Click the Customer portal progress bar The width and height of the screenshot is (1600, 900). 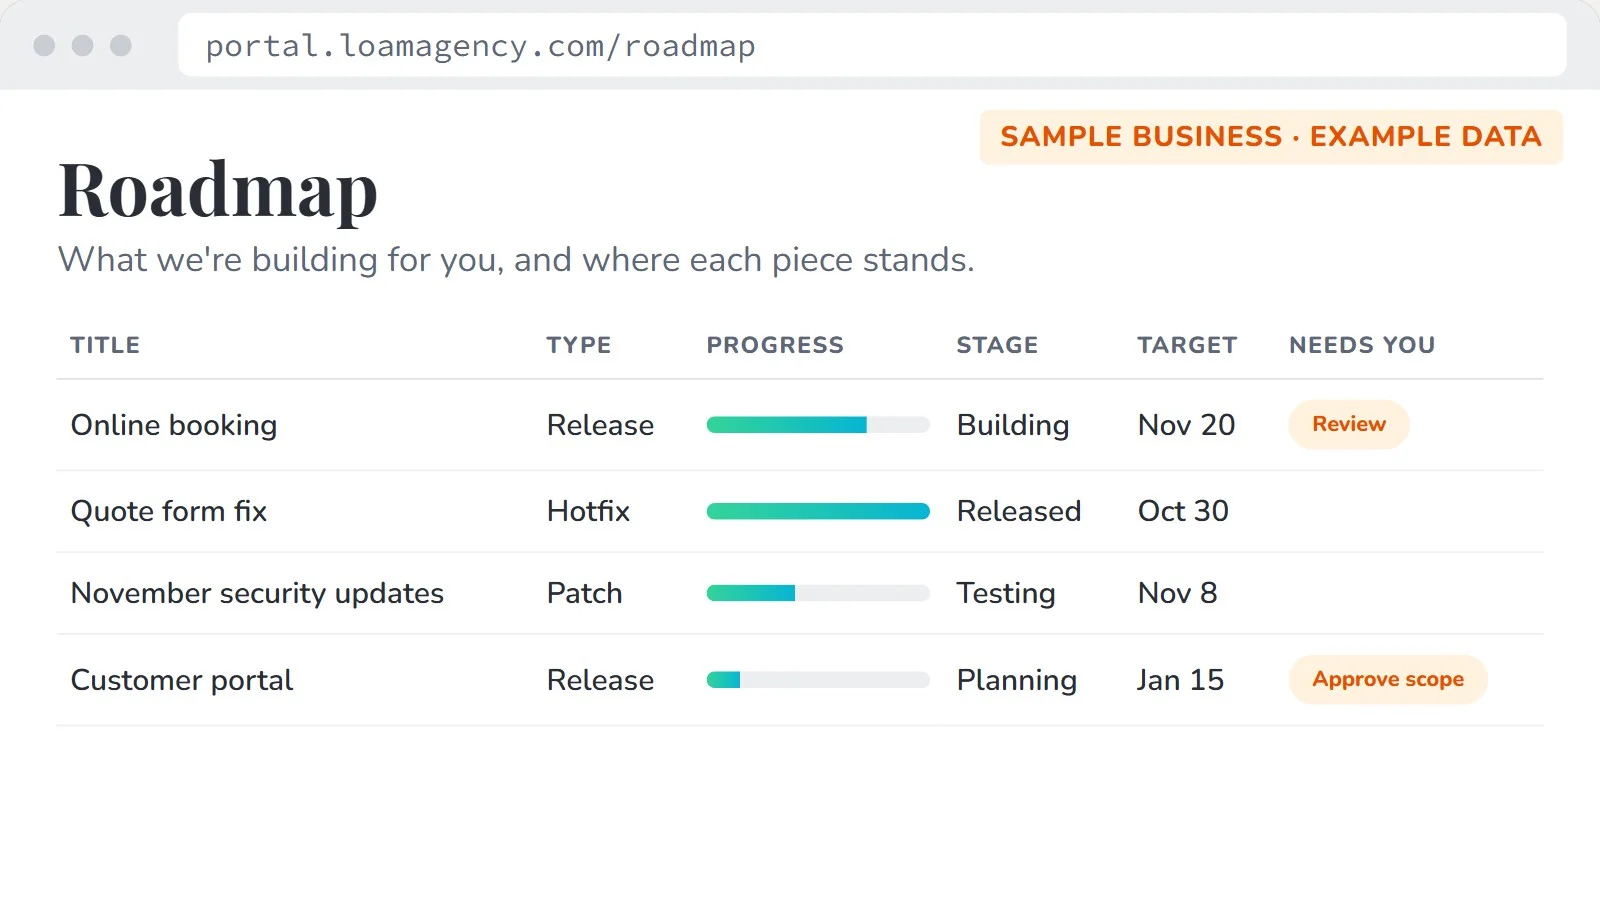click(x=818, y=680)
